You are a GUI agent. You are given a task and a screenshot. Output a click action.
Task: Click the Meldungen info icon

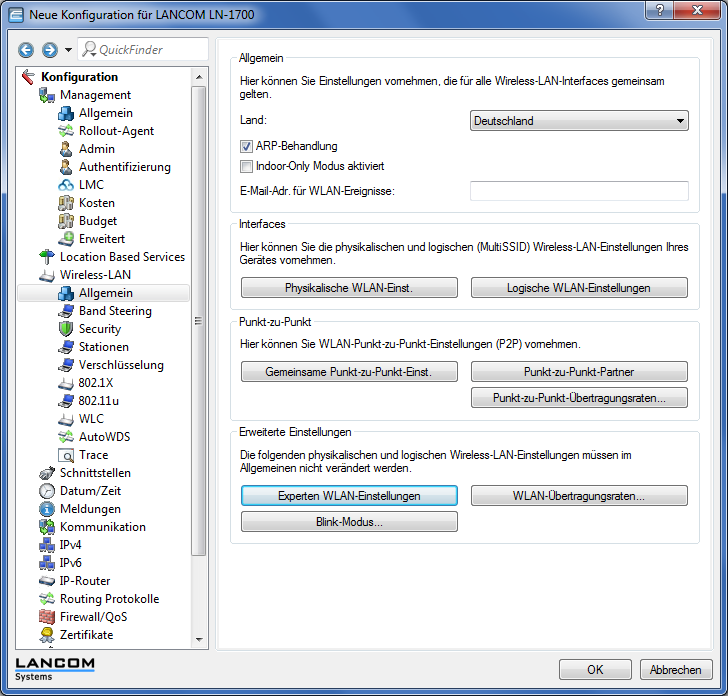pyautogui.click(x=46, y=509)
